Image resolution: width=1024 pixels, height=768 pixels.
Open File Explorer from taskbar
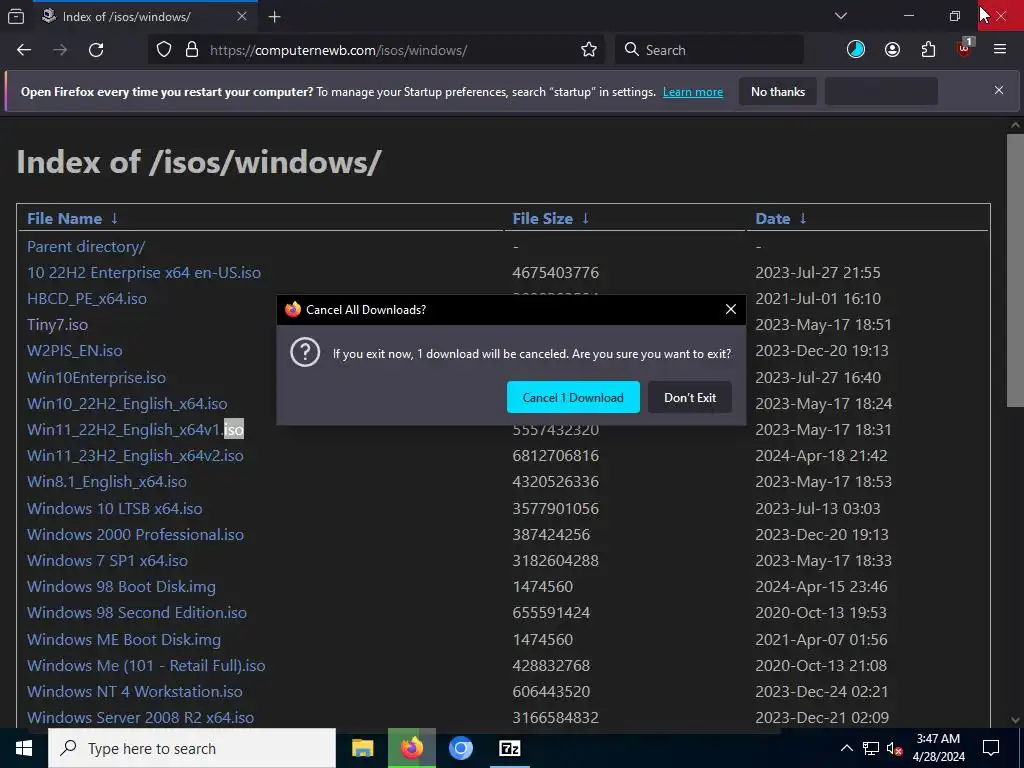pyautogui.click(x=362, y=748)
